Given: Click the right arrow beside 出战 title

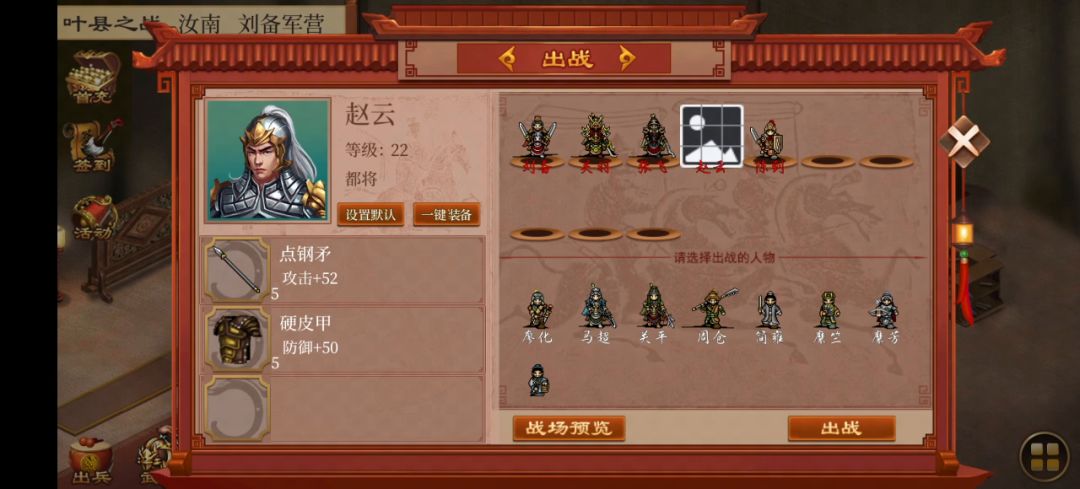Looking at the screenshot, I should pos(626,59).
